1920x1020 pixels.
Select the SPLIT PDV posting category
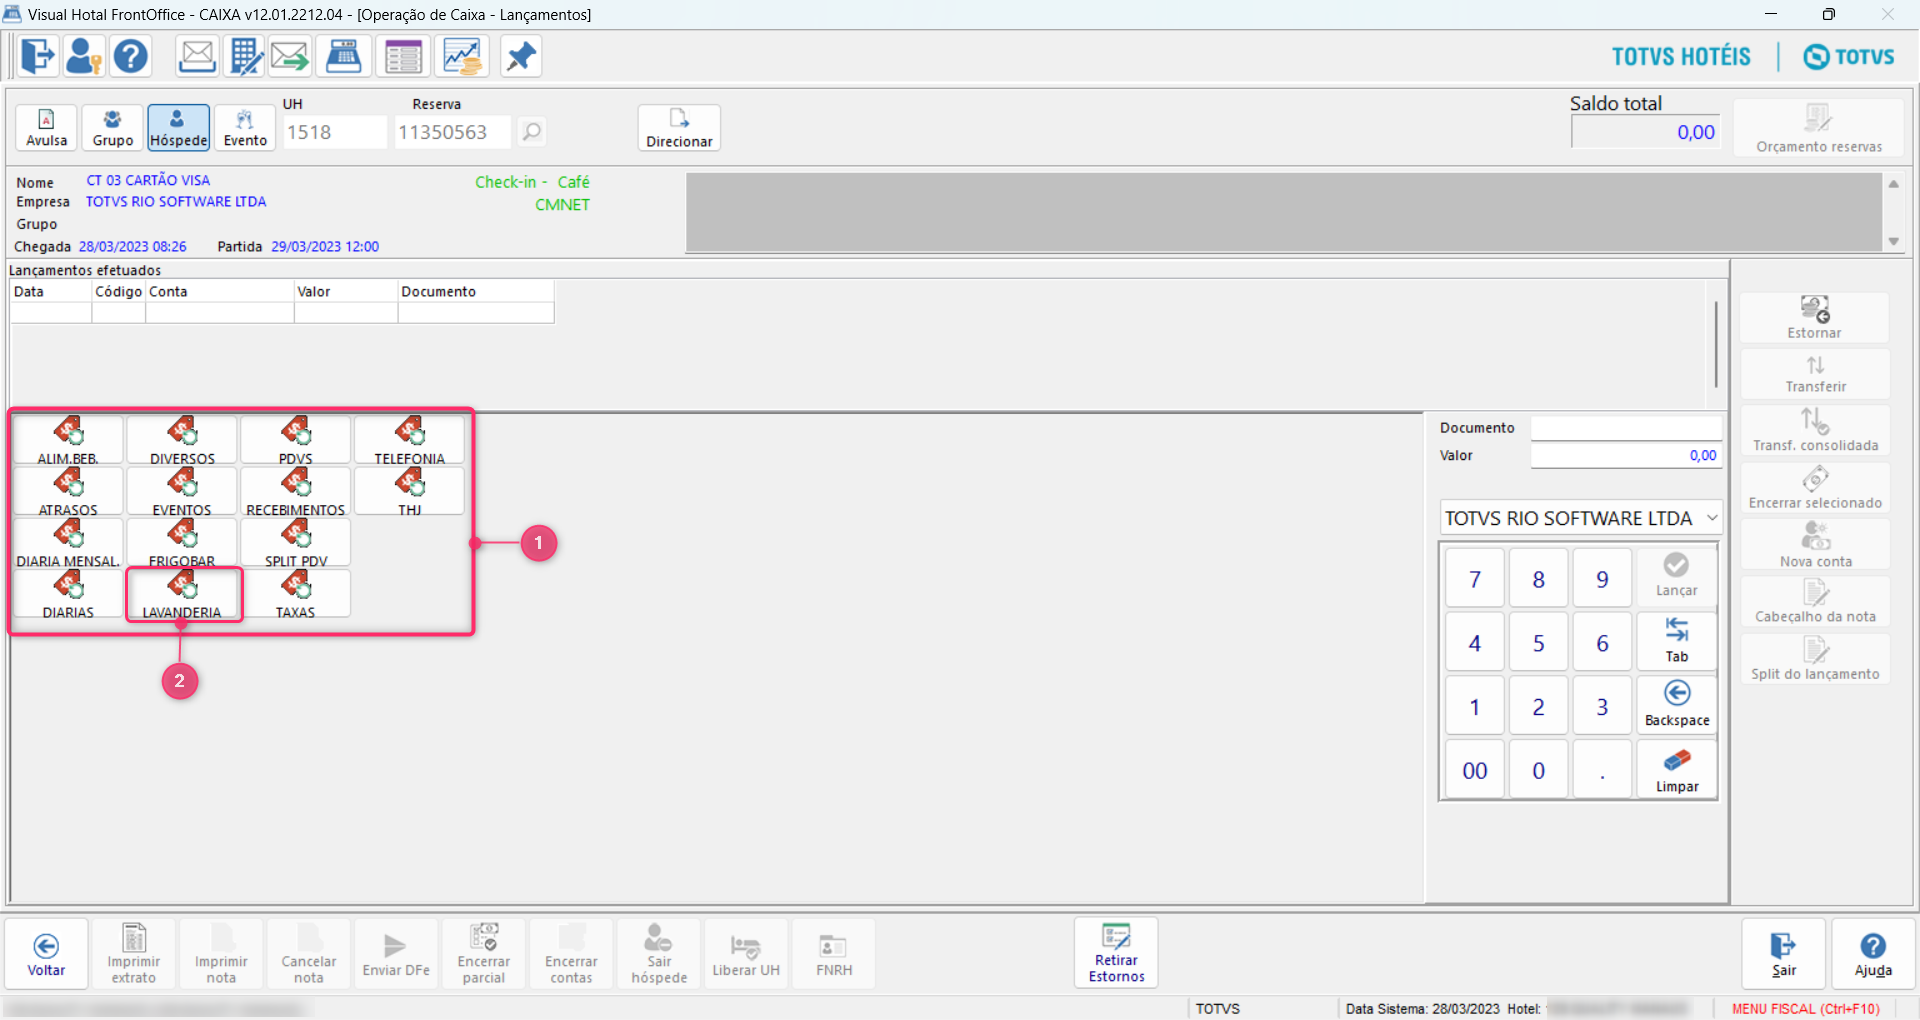click(296, 543)
